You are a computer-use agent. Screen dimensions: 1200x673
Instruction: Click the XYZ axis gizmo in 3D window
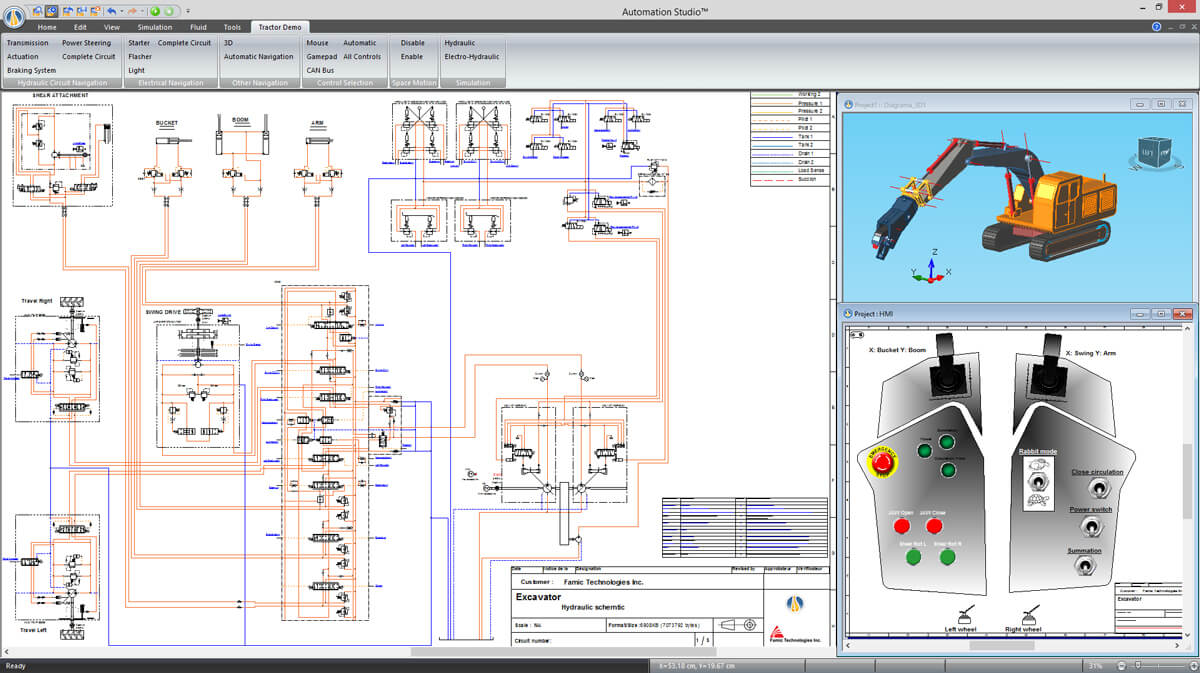[x=930, y=267]
